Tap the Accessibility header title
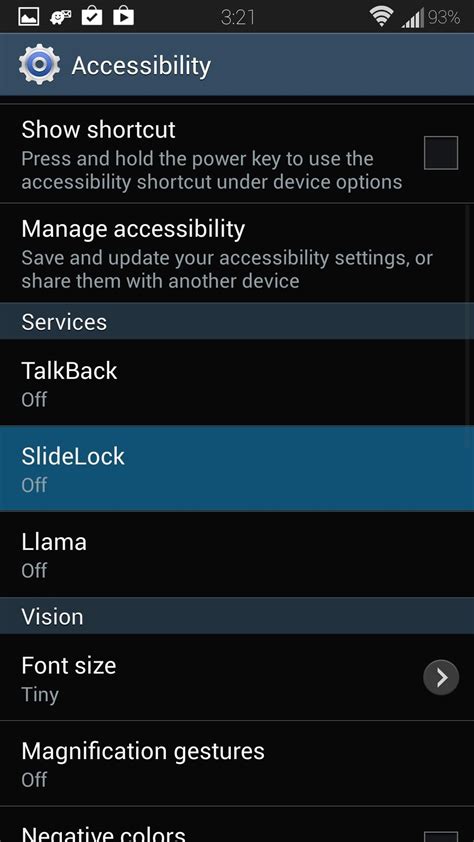 [141, 66]
